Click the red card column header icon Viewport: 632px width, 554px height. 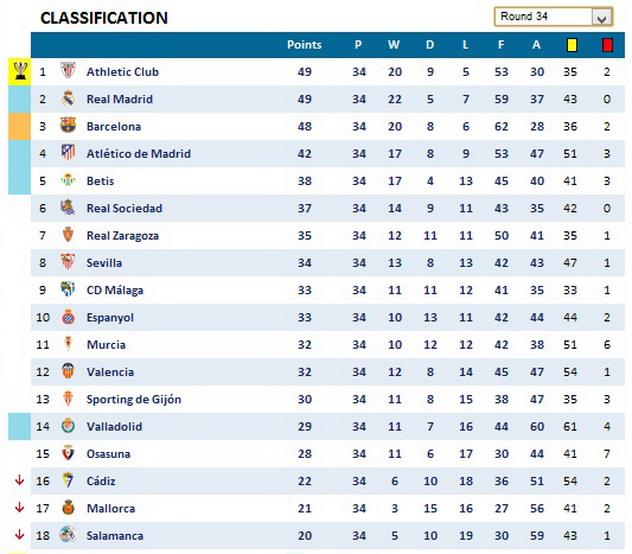606,45
